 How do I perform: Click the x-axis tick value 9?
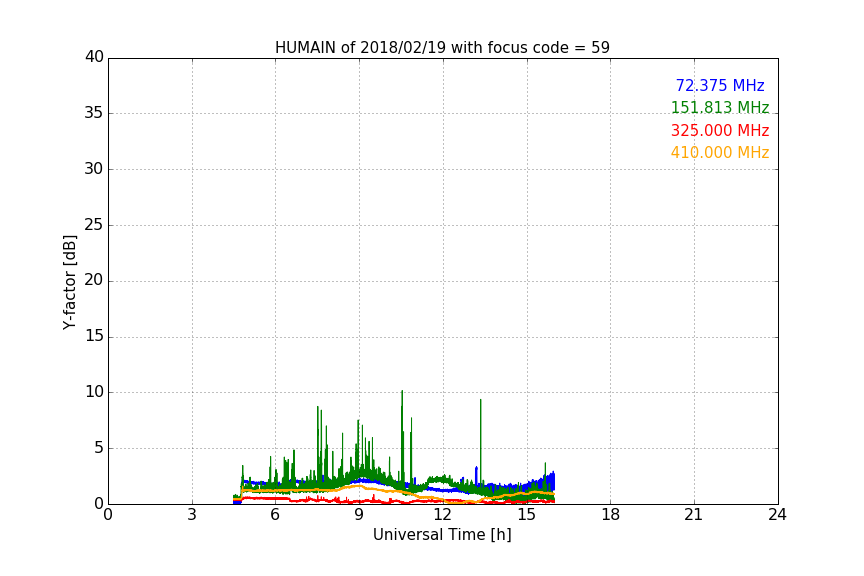pos(359,515)
